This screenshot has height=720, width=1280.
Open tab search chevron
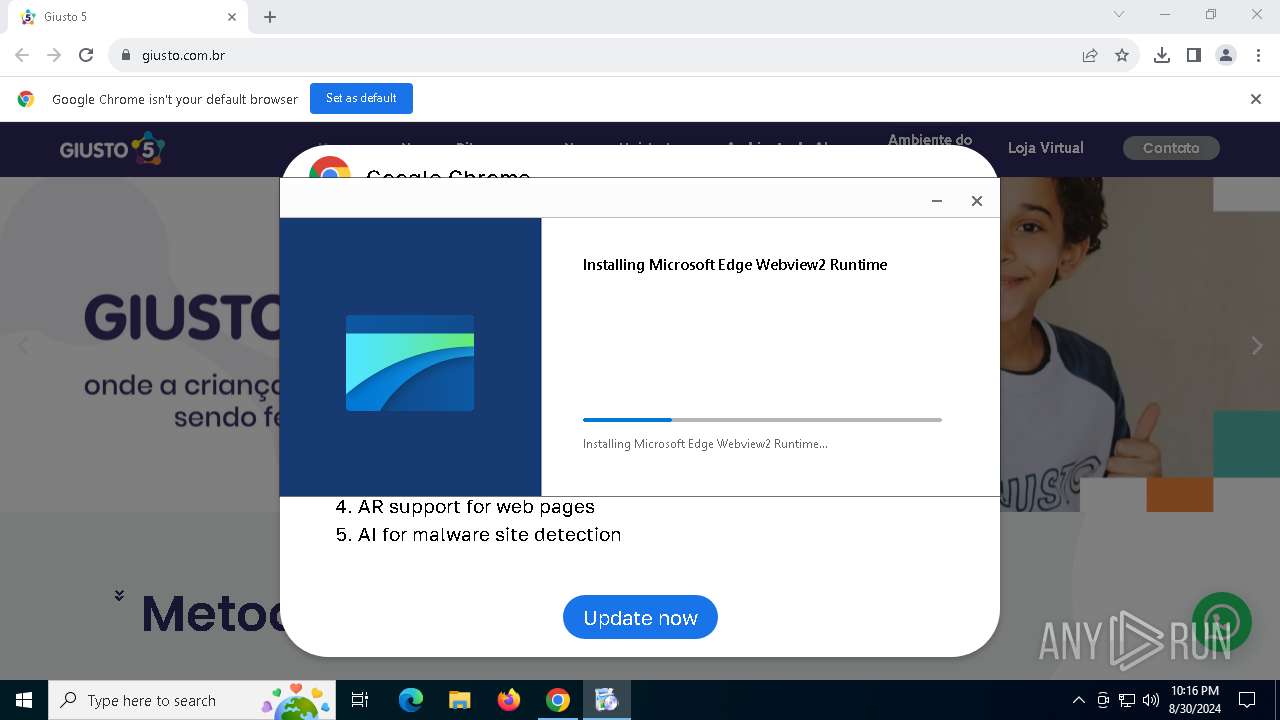[x=1119, y=14]
